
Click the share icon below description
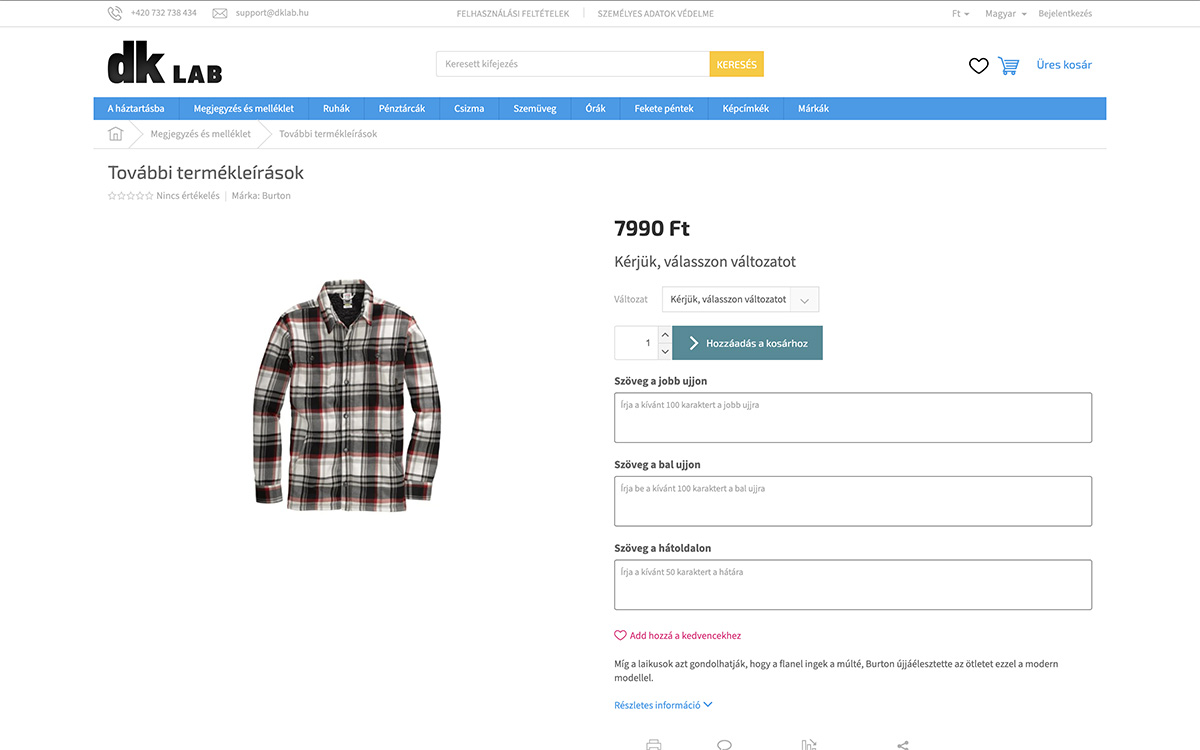pos(903,744)
